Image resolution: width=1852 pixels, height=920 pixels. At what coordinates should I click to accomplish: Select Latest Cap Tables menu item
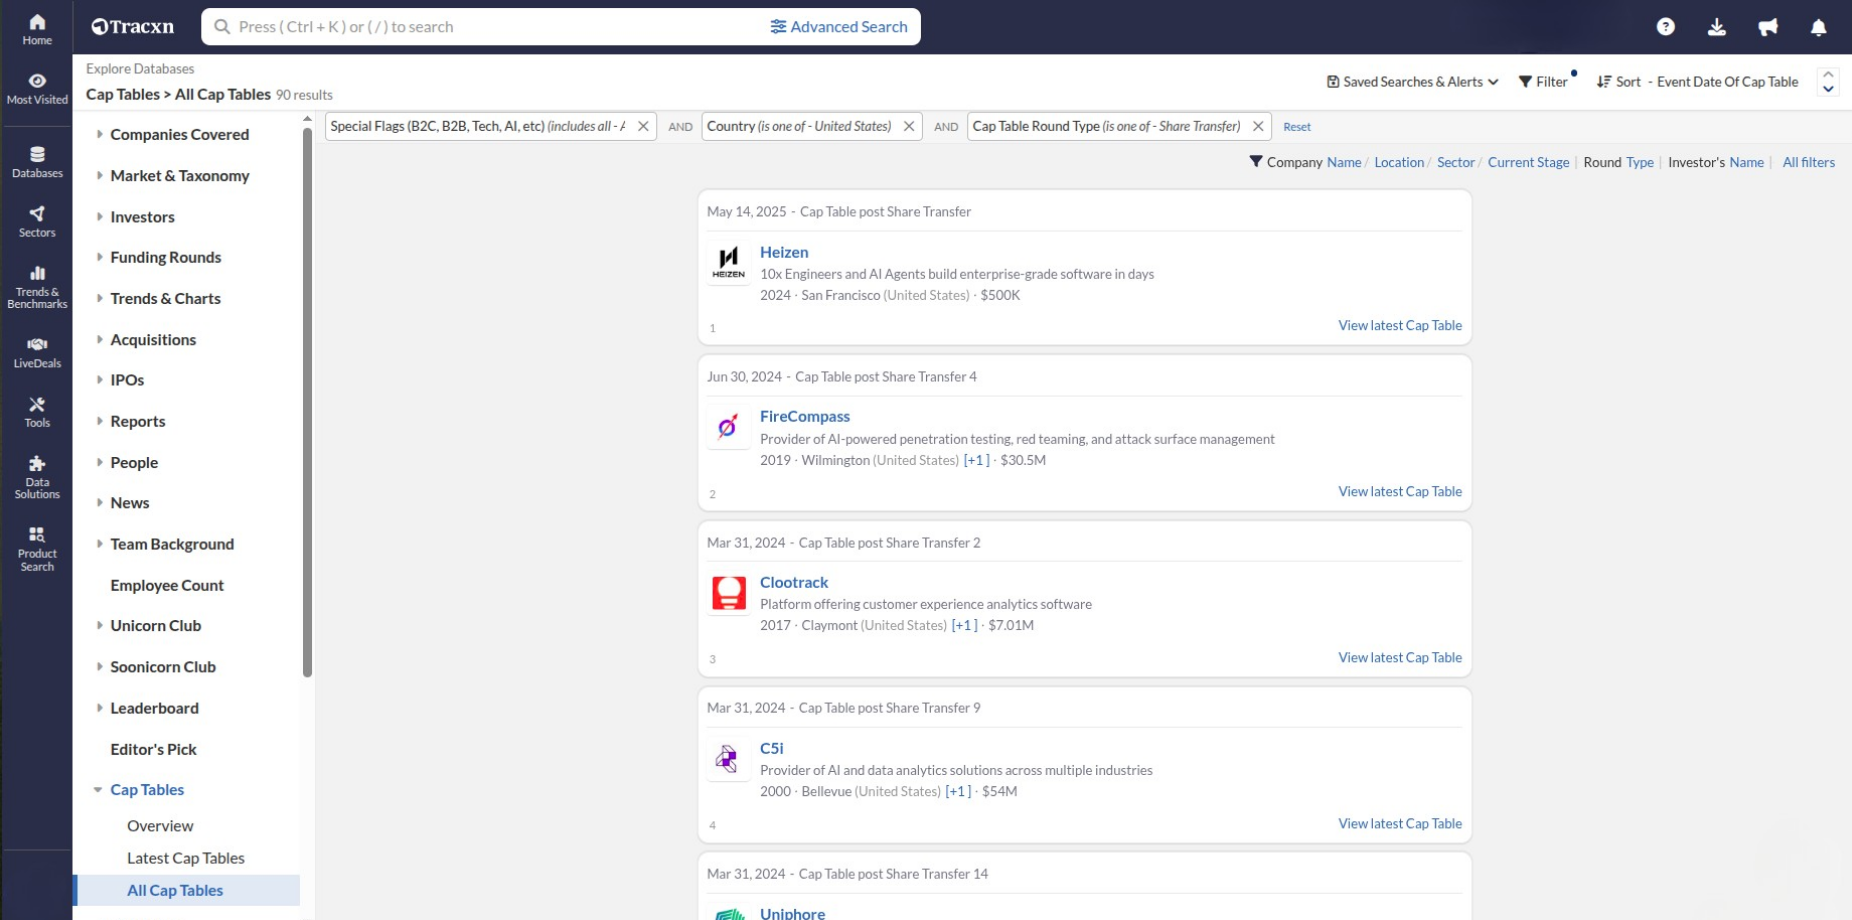tap(185, 858)
